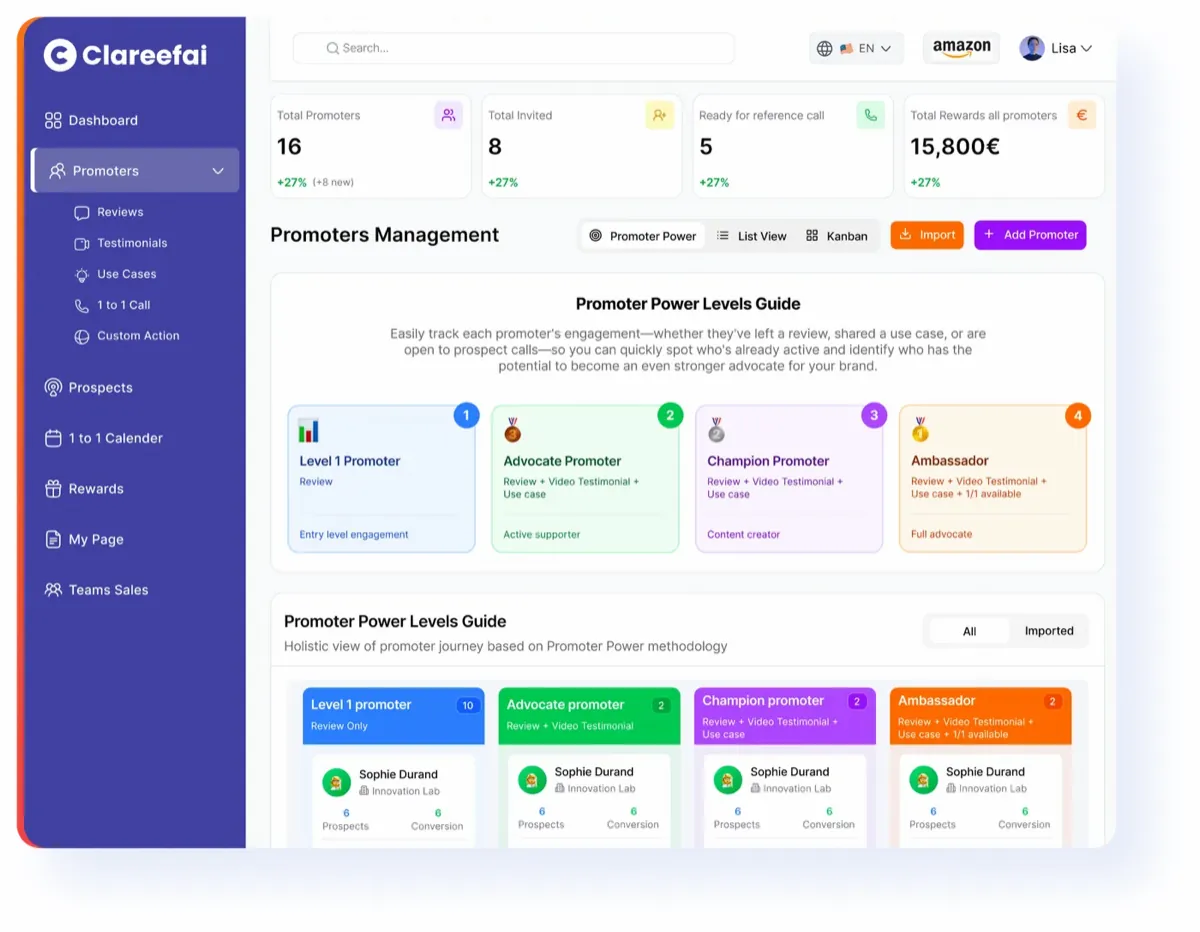Viewport: 1200px width, 932px height.
Task: Switch to Kanban view
Action: coord(837,236)
